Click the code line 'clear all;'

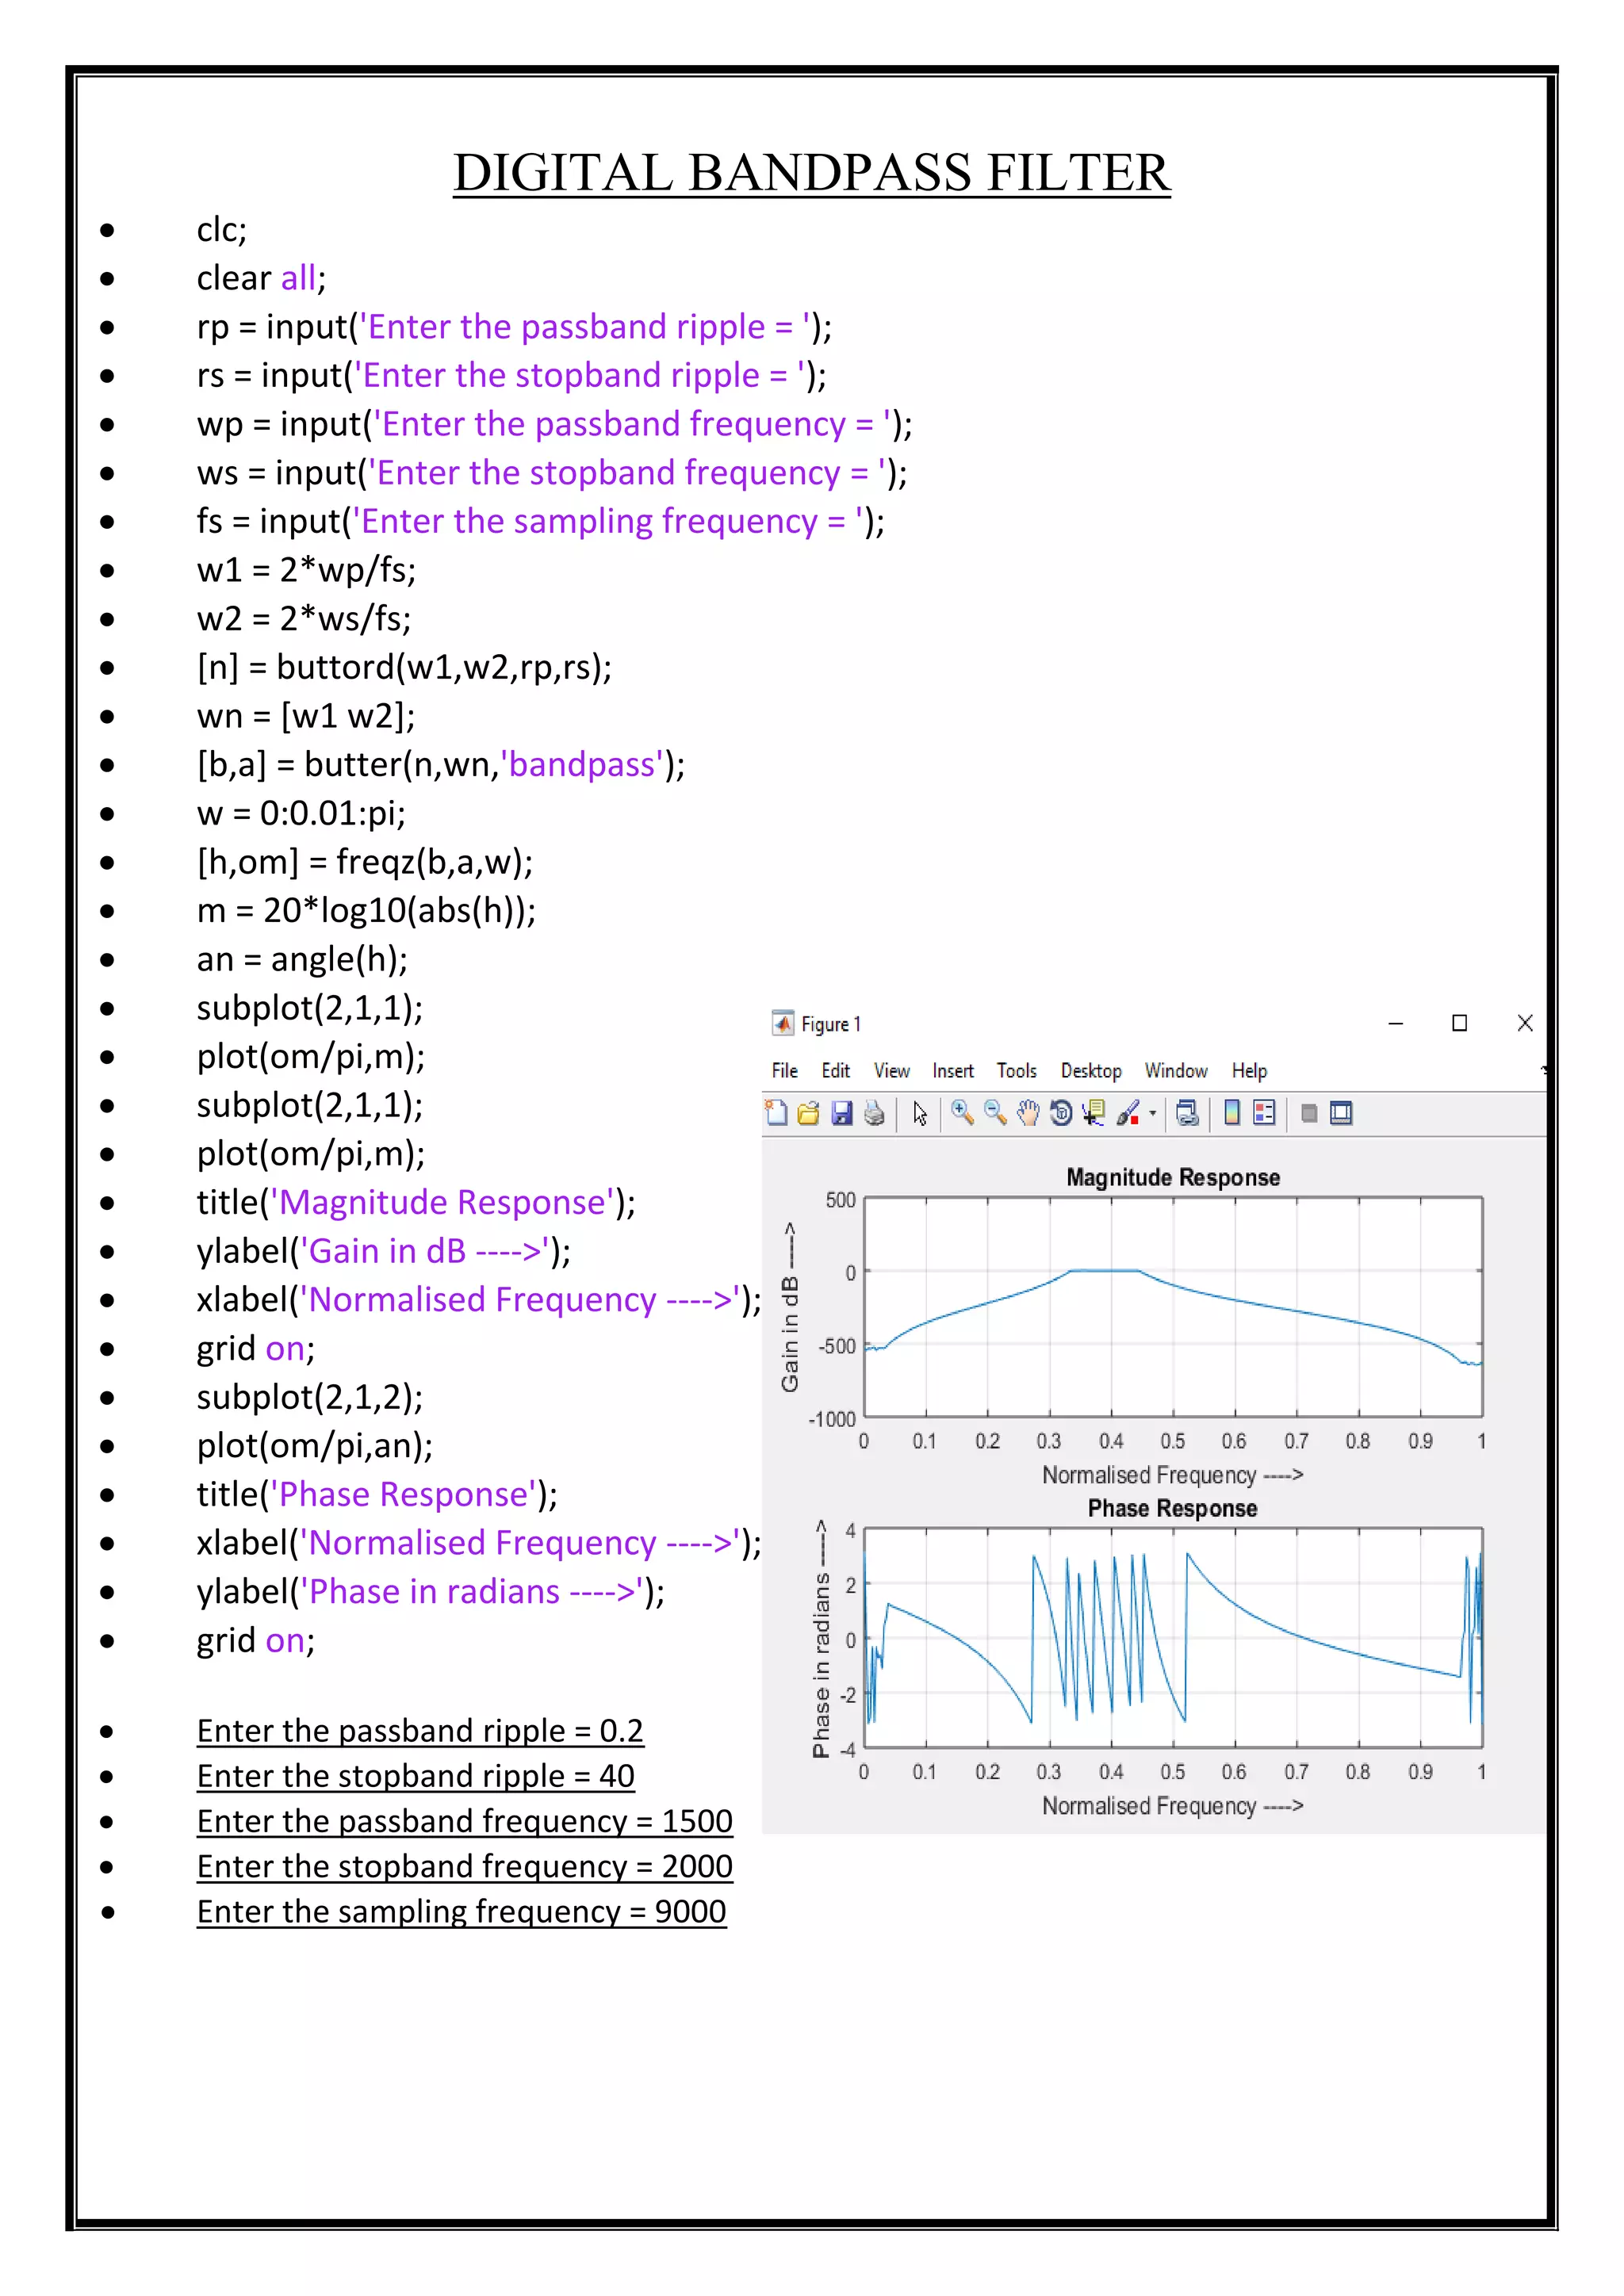(261, 278)
